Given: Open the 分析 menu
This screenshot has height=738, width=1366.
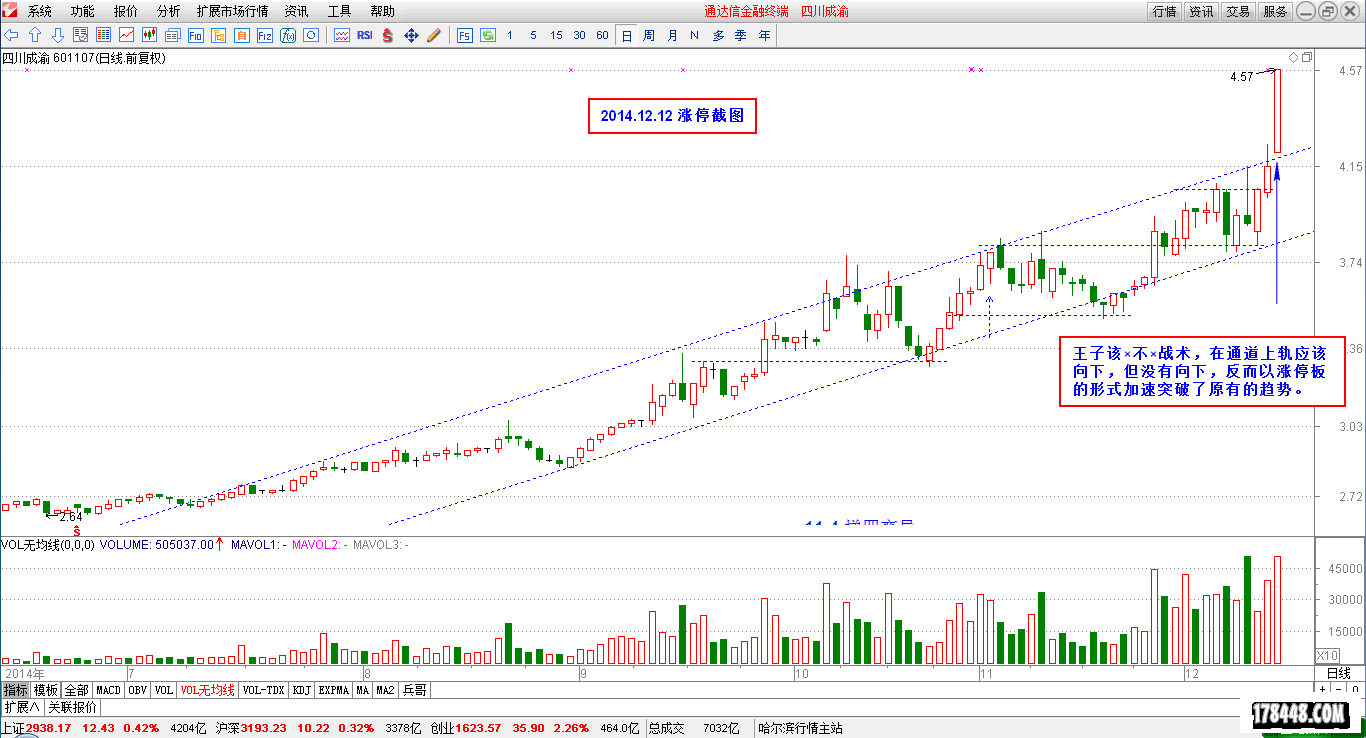Looking at the screenshot, I should (x=169, y=11).
